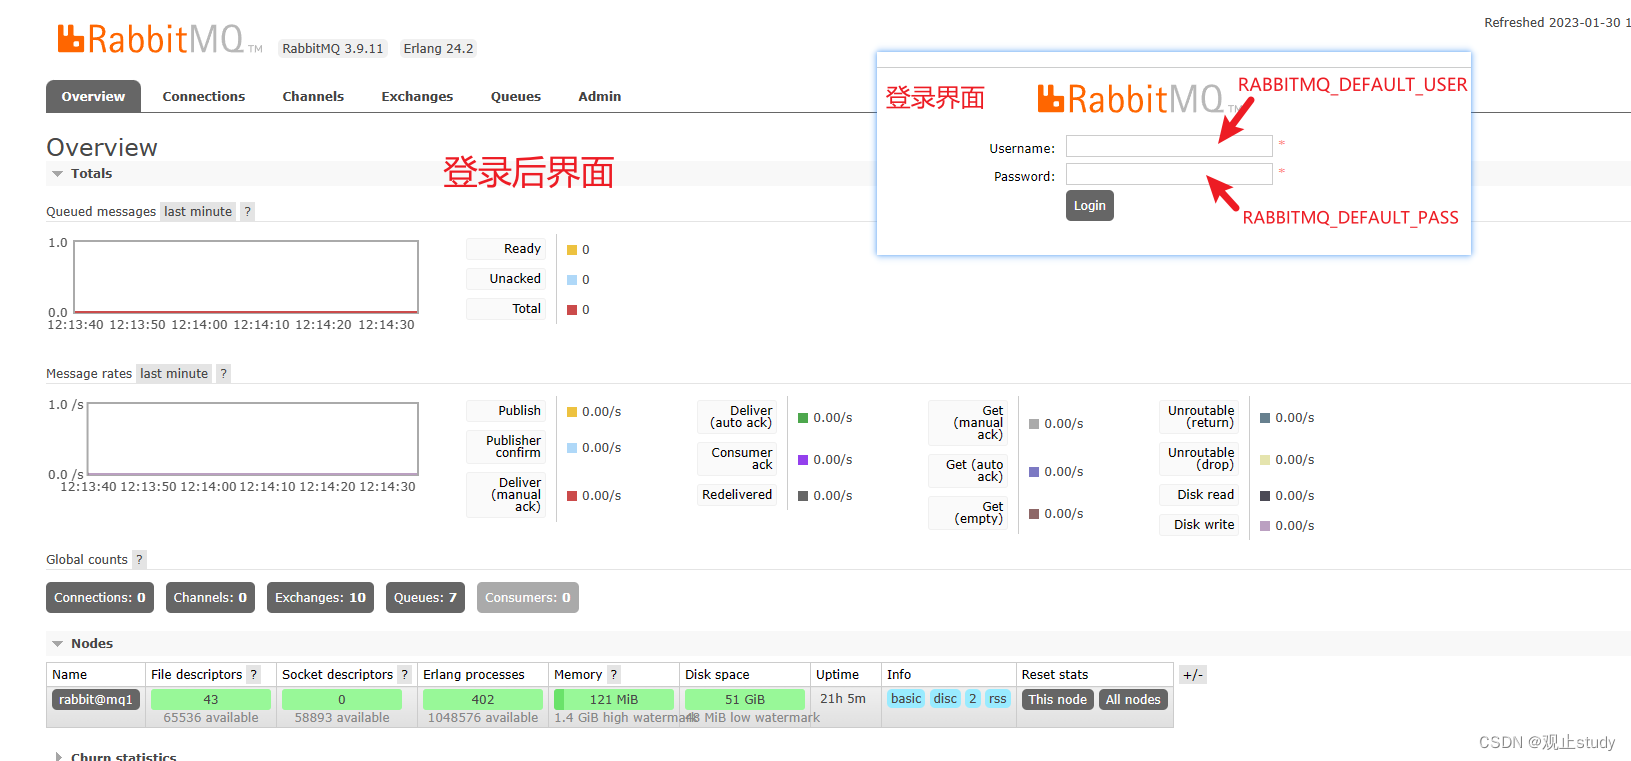Focus the Username input field
1631x761 pixels.
tap(1169, 146)
